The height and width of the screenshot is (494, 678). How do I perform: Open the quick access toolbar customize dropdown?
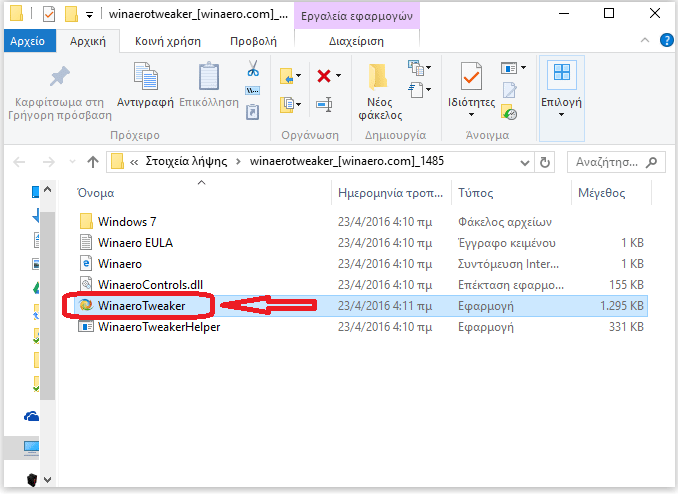(90, 15)
